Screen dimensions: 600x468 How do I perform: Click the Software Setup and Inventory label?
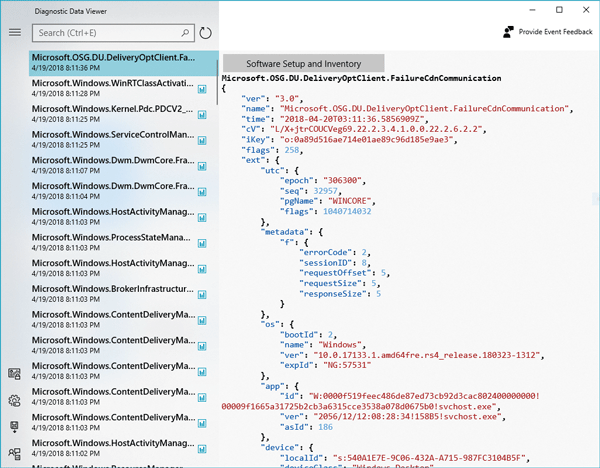303,64
